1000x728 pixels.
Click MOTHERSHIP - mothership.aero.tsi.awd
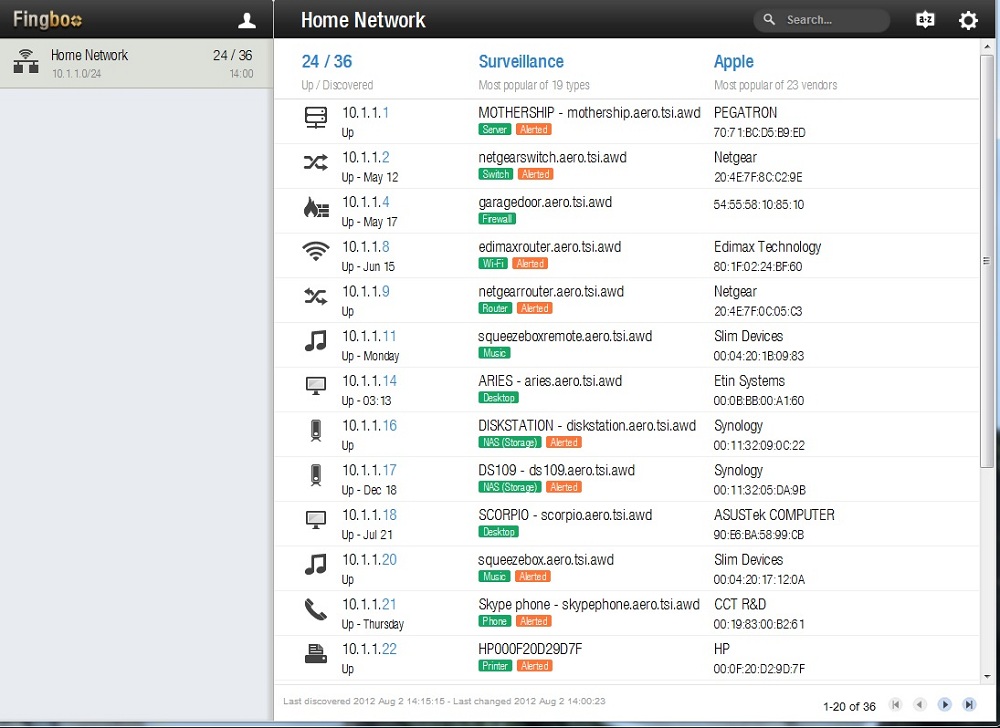pyautogui.click(x=589, y=113)
